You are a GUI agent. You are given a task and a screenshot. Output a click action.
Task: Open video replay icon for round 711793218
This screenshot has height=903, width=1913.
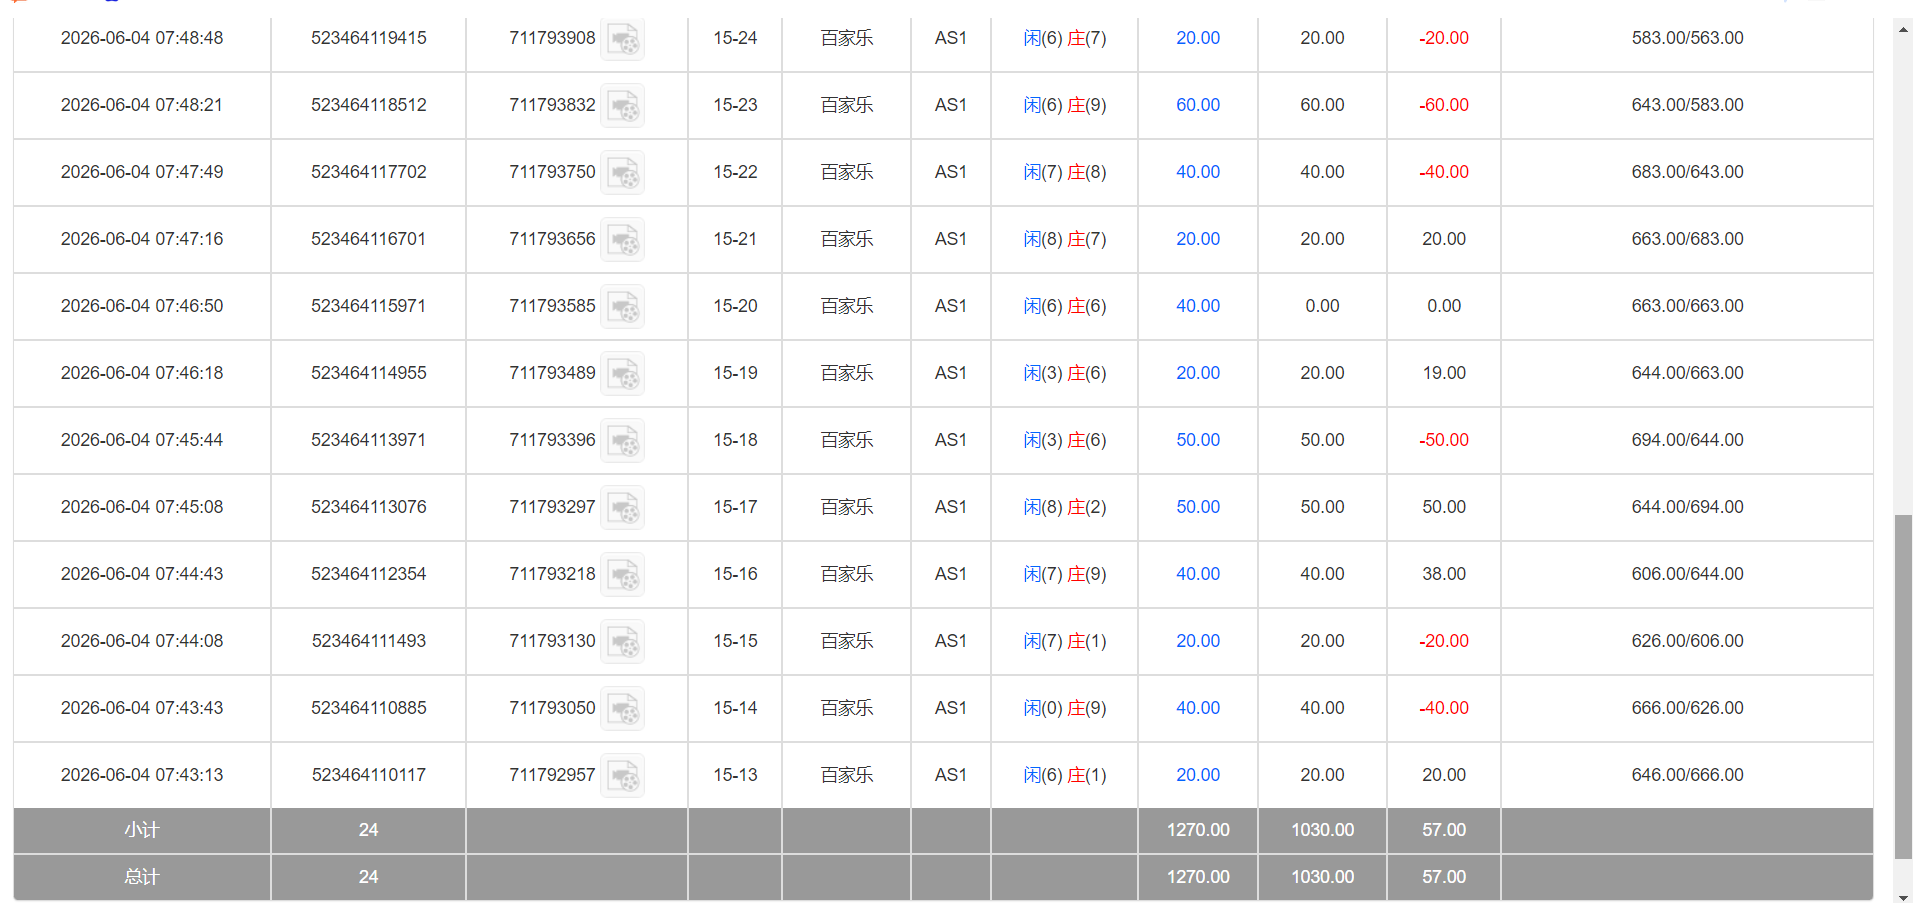pyautogui.click(x=622, y=575)
